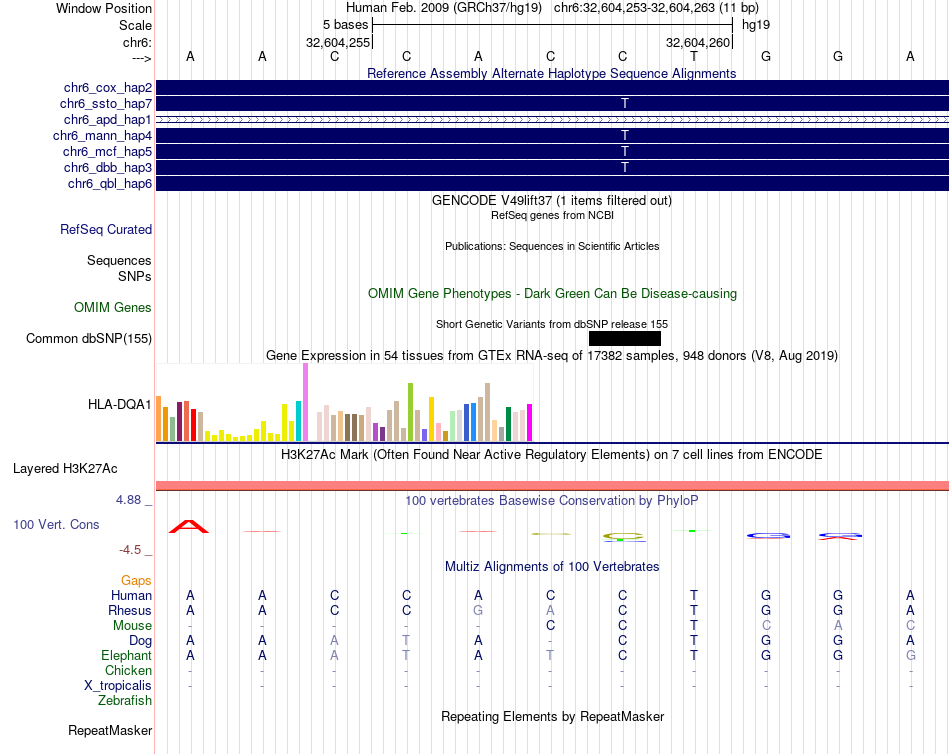Click the chr6_apd_hap1 arrowed gap line
Viewport: 950px width, 754px height.
tap(553, 120)
